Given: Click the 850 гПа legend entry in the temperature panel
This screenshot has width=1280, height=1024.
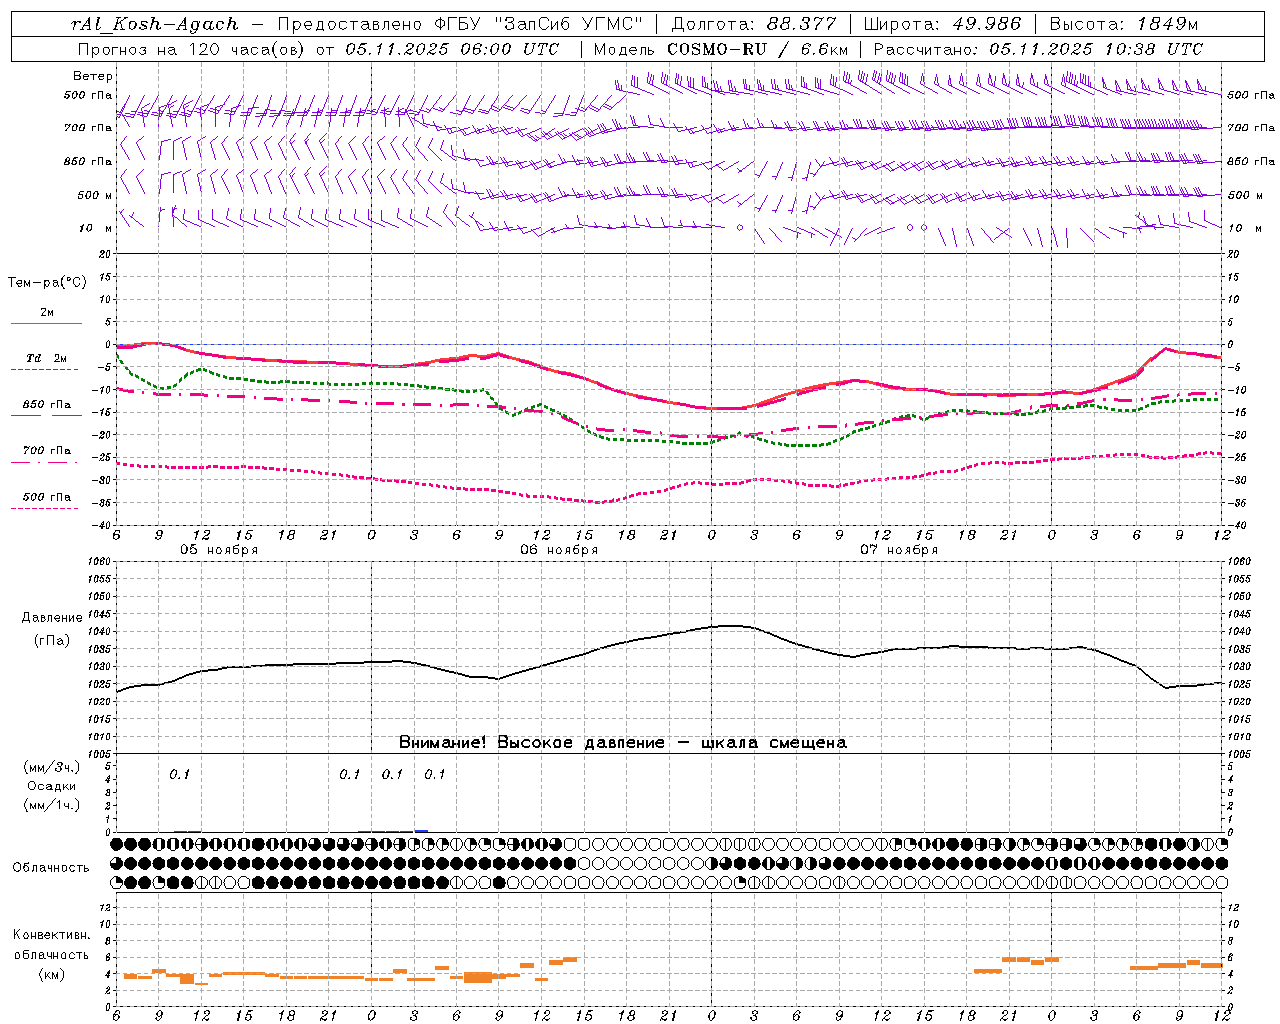Looking at the screenshot, I should (47, 405).
